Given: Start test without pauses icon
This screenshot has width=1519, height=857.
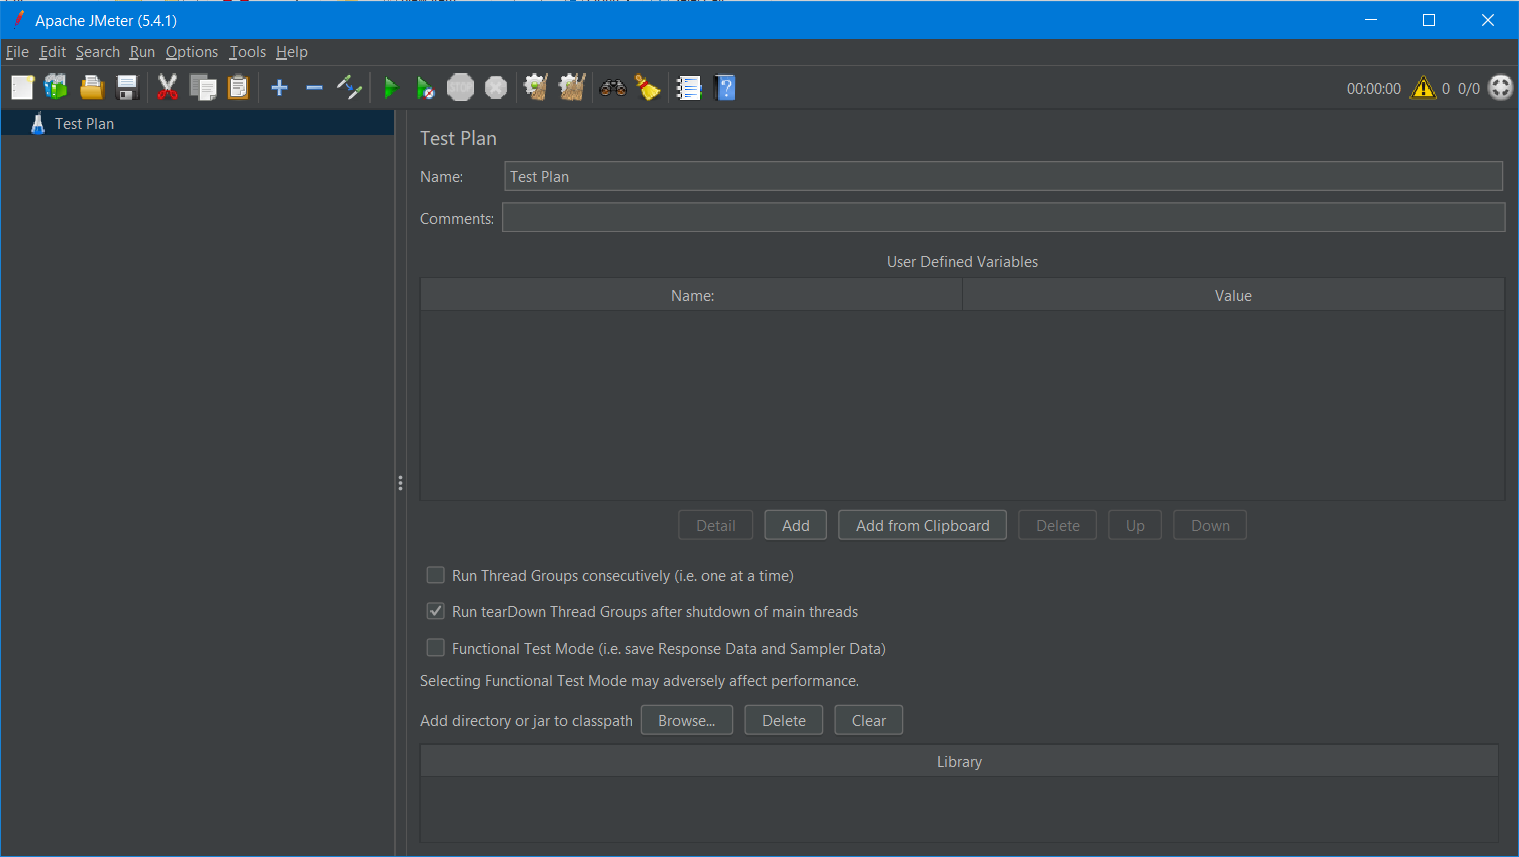Looking at the screenshot, I should click(425, 88).
